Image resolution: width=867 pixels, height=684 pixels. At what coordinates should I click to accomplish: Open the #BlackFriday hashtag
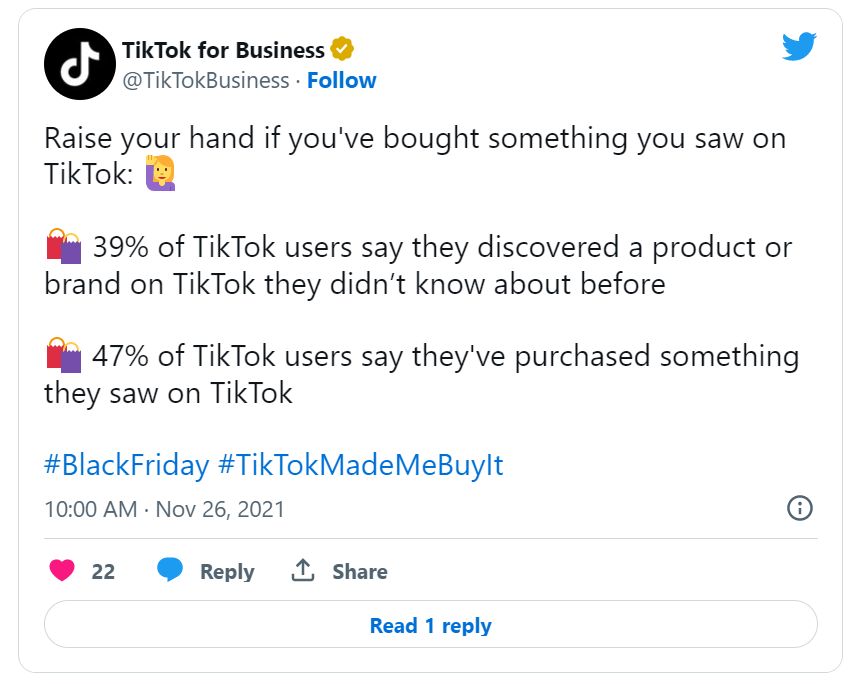tap(126, 465)
